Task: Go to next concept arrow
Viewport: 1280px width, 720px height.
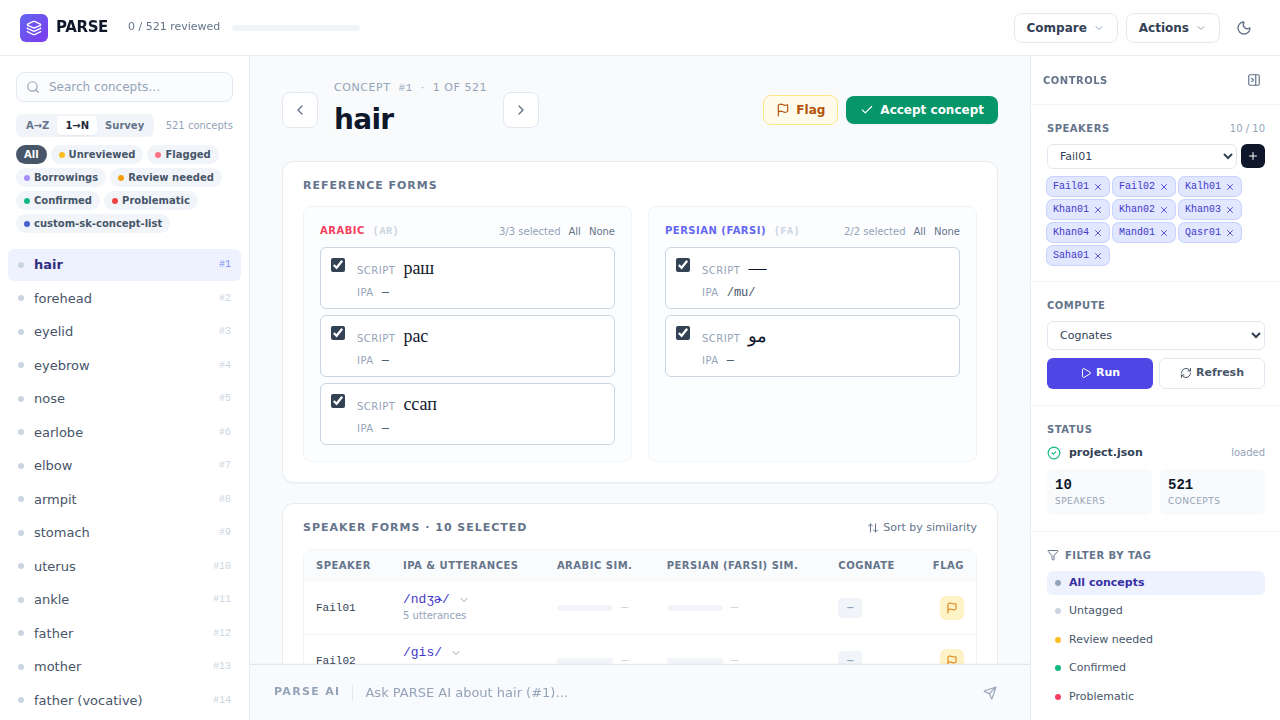Action: (521, 110)
